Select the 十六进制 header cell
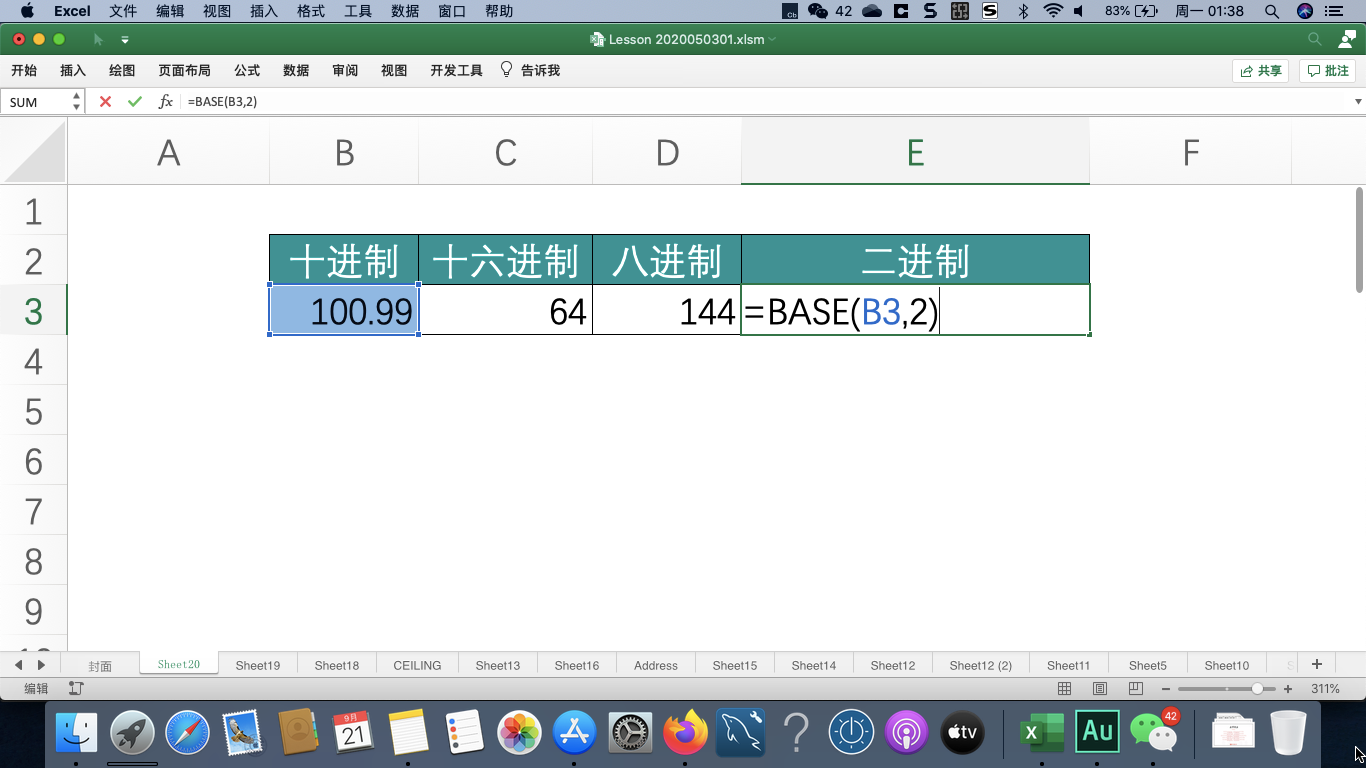 [x=505, y=260]
